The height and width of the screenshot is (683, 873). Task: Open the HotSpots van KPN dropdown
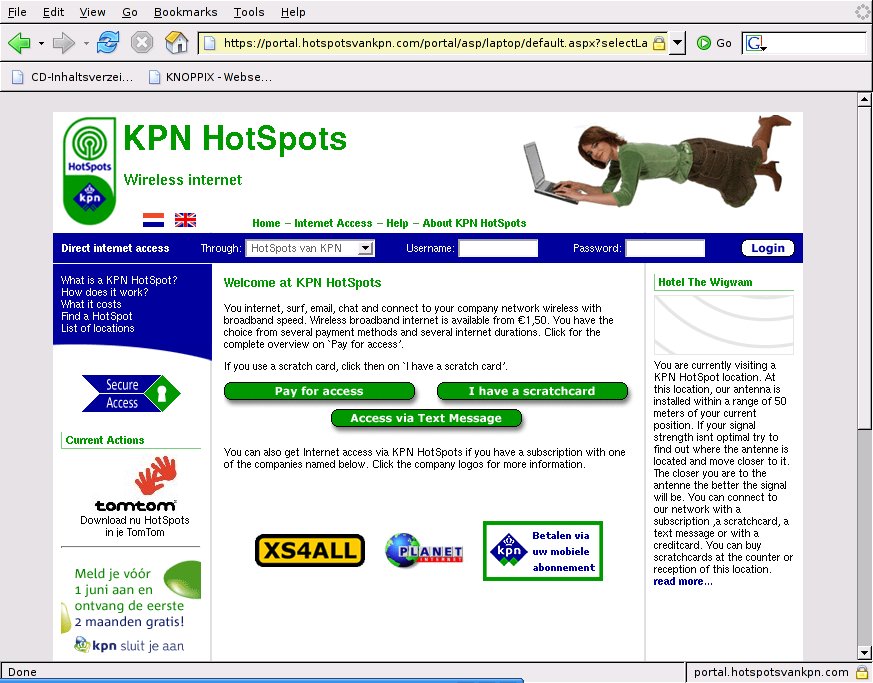[310, 248]
